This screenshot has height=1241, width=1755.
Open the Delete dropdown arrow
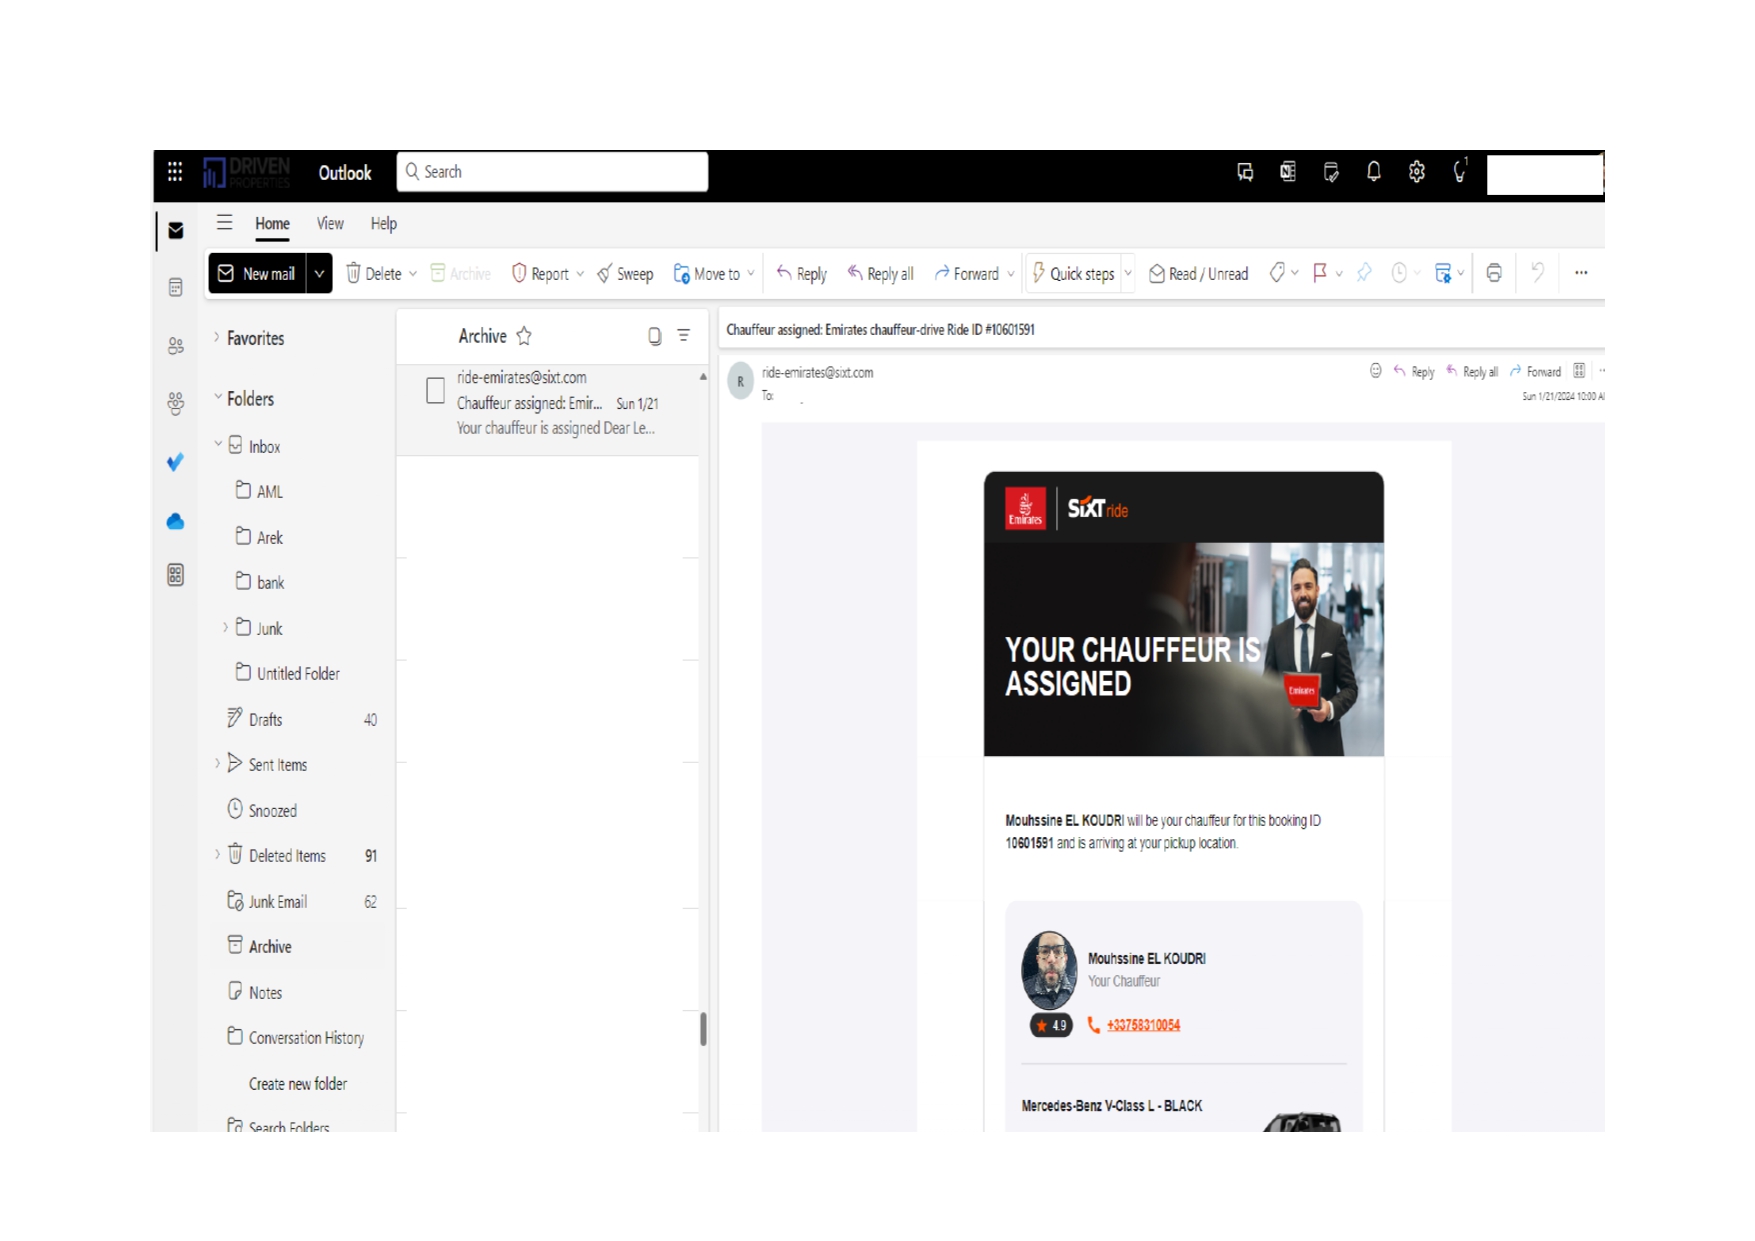pos(413,274)
